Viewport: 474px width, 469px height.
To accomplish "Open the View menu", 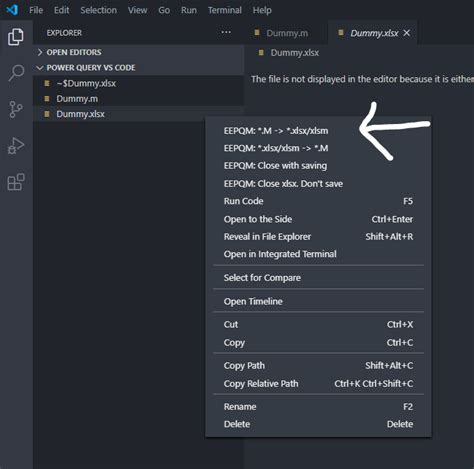I will 137,10.
